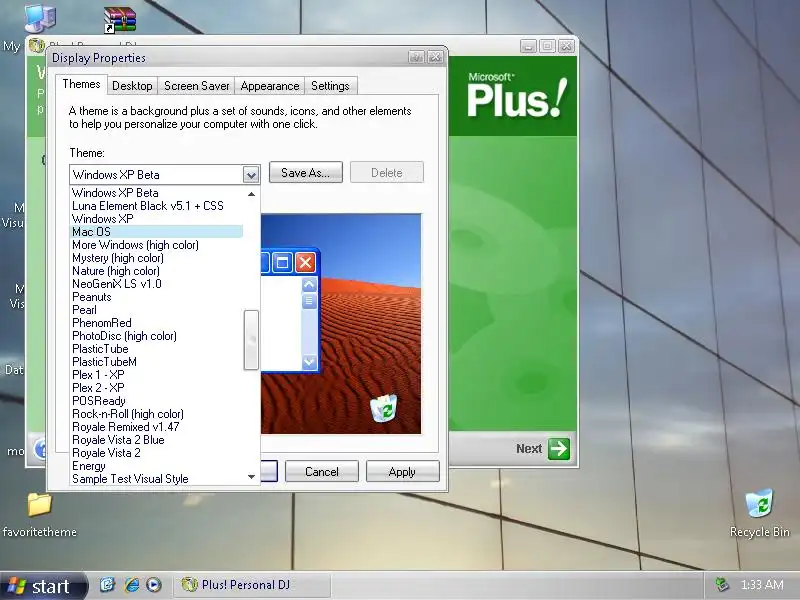This screenshot has width=800, height=600.
Task: Launch Internet Explorer from quick launch
Action: (x=131, y=585)
